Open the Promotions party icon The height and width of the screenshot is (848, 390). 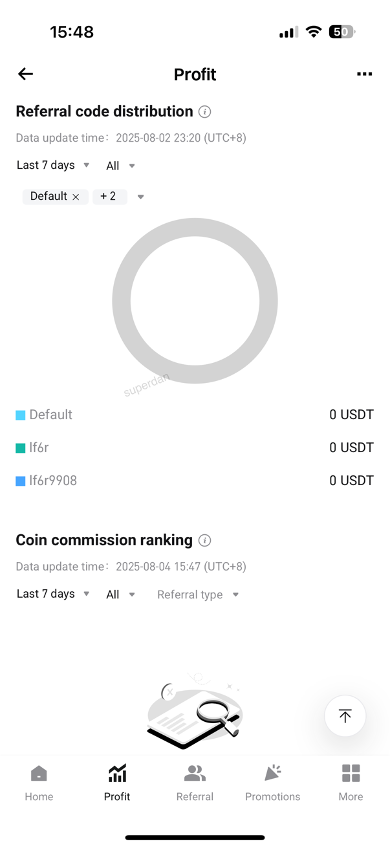[x=273, y=773]
